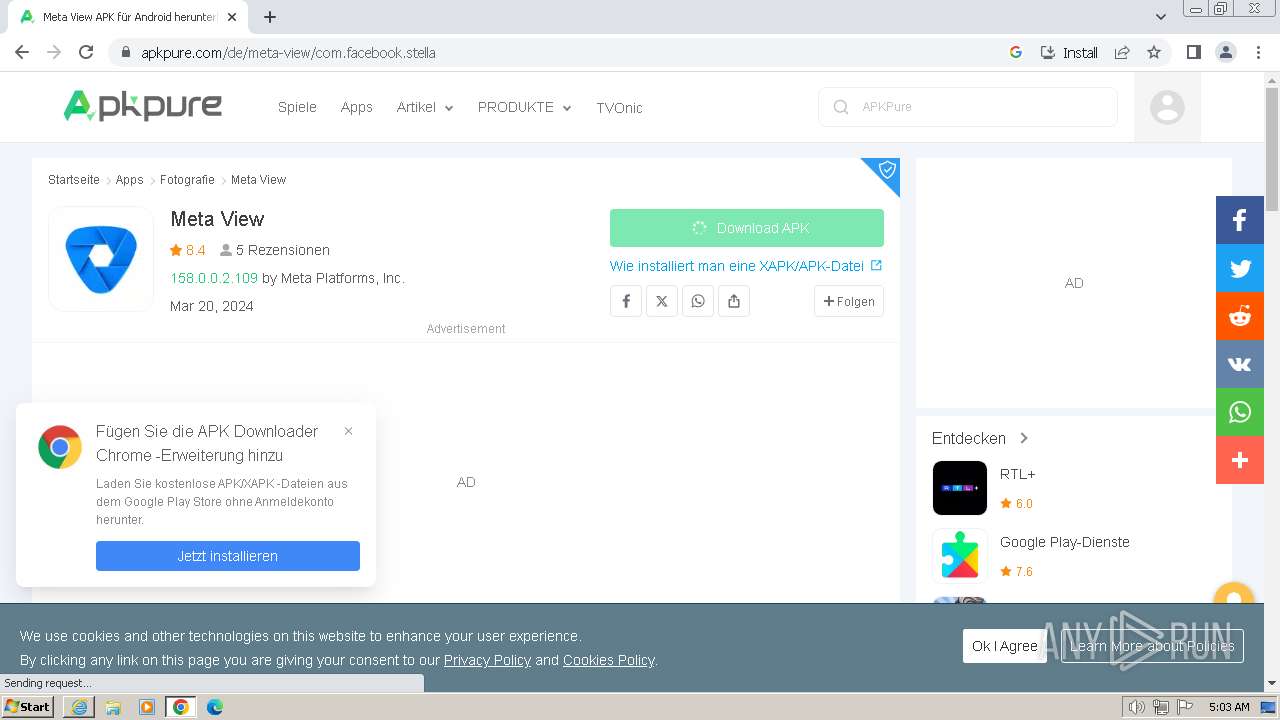Viewport: 1280px width, 720px height.
Task: Open RTL+ app icon
Action: coord(960,488)
